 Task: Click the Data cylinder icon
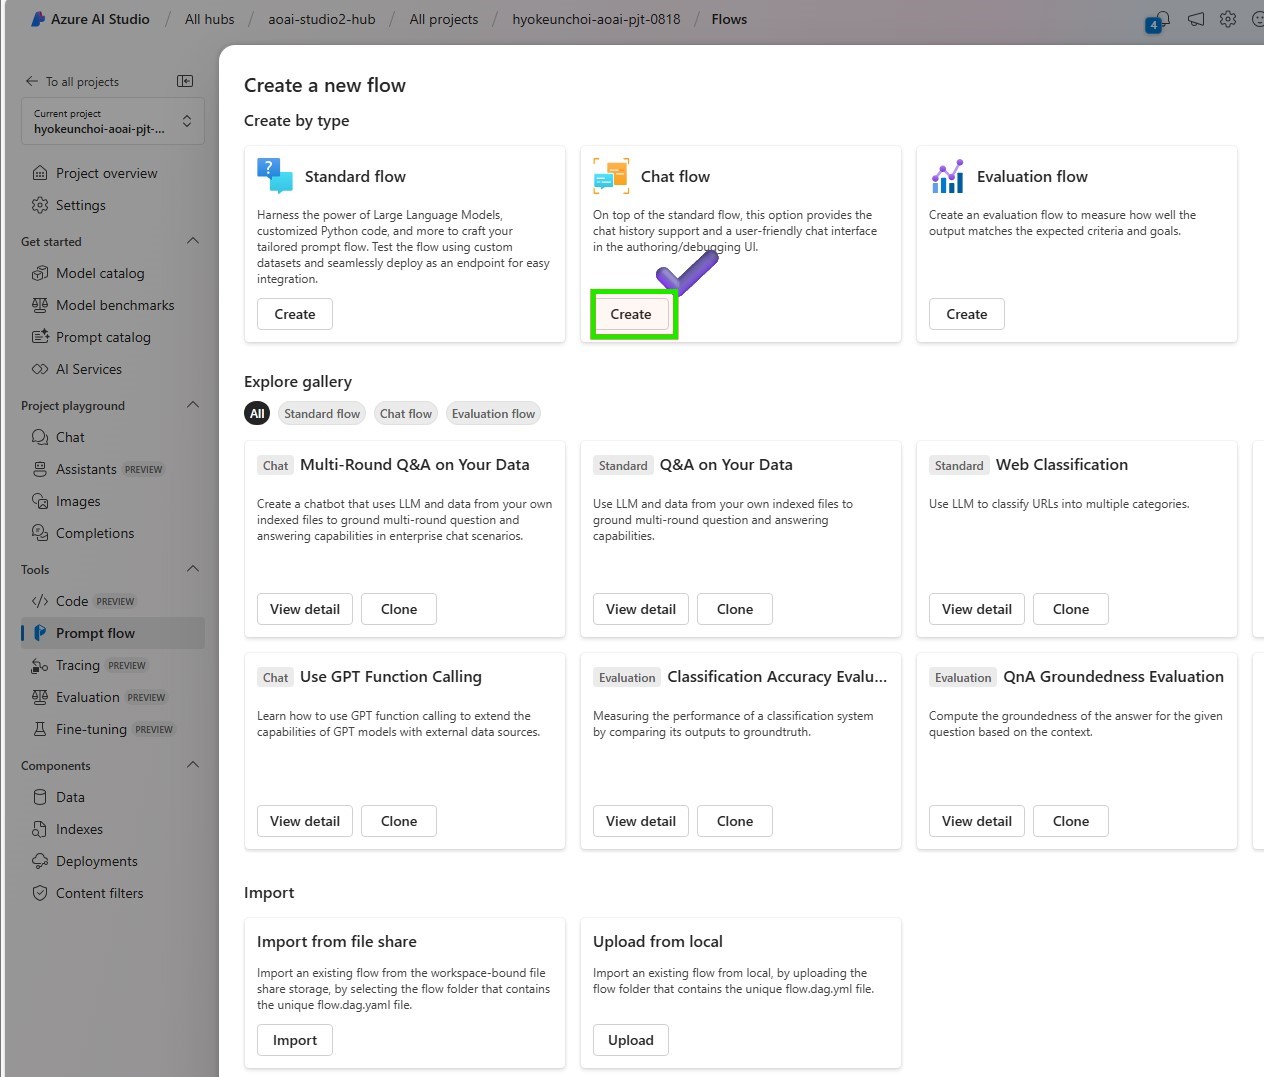click(40, 797)
